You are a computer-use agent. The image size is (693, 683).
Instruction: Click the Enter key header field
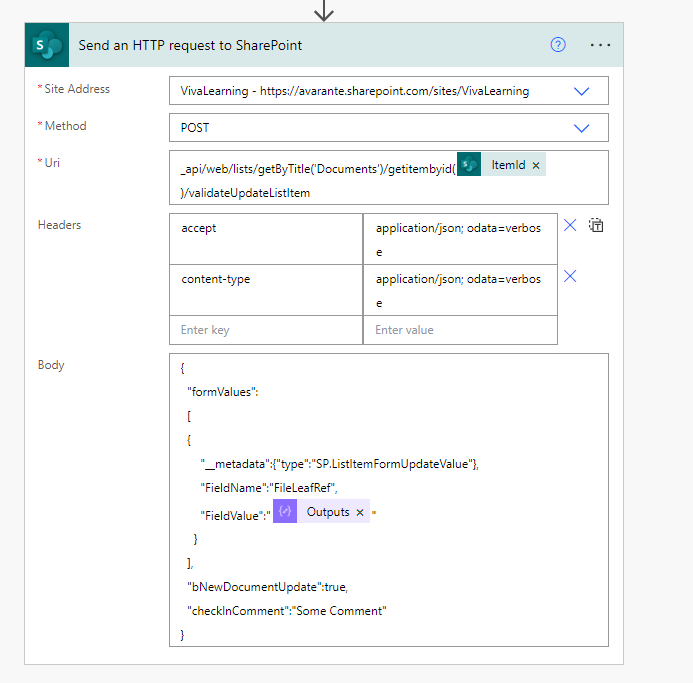tap(266, 330)
